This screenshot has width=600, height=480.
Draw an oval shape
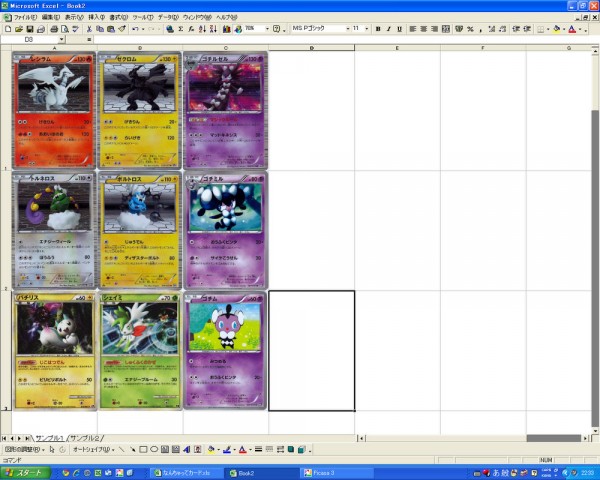tap(154, 449)
